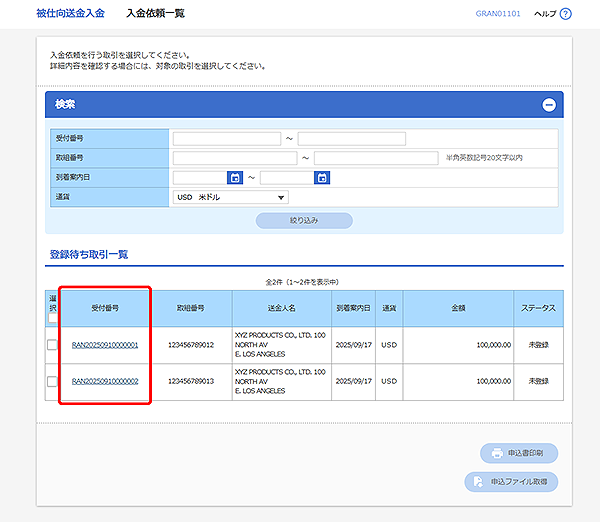Click the file icon on 申込ファイル取得
600x522 pixels.
[x=478, y=481]
